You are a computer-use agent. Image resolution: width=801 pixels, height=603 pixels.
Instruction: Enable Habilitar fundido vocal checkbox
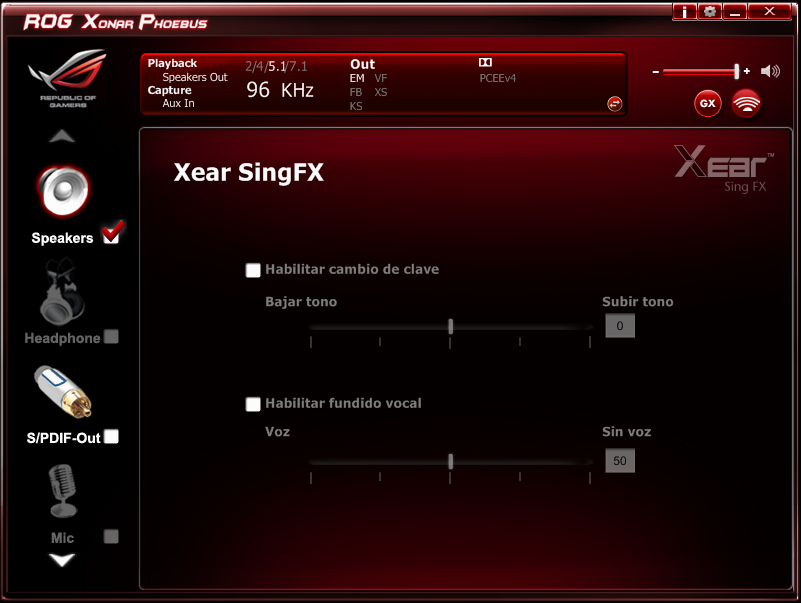(x=253, y=404)
